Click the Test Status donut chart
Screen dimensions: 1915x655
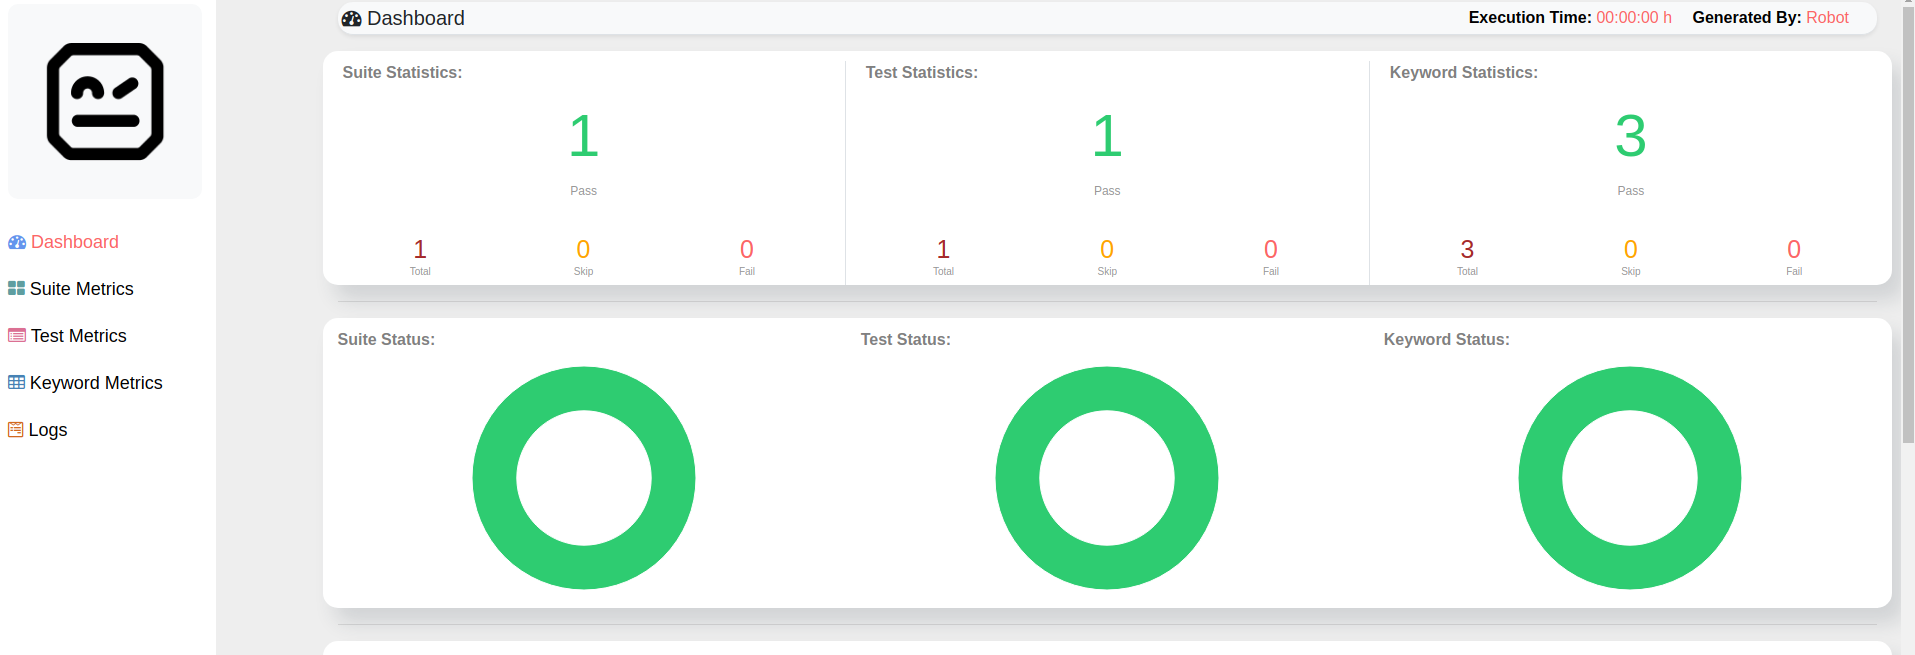1107,478
